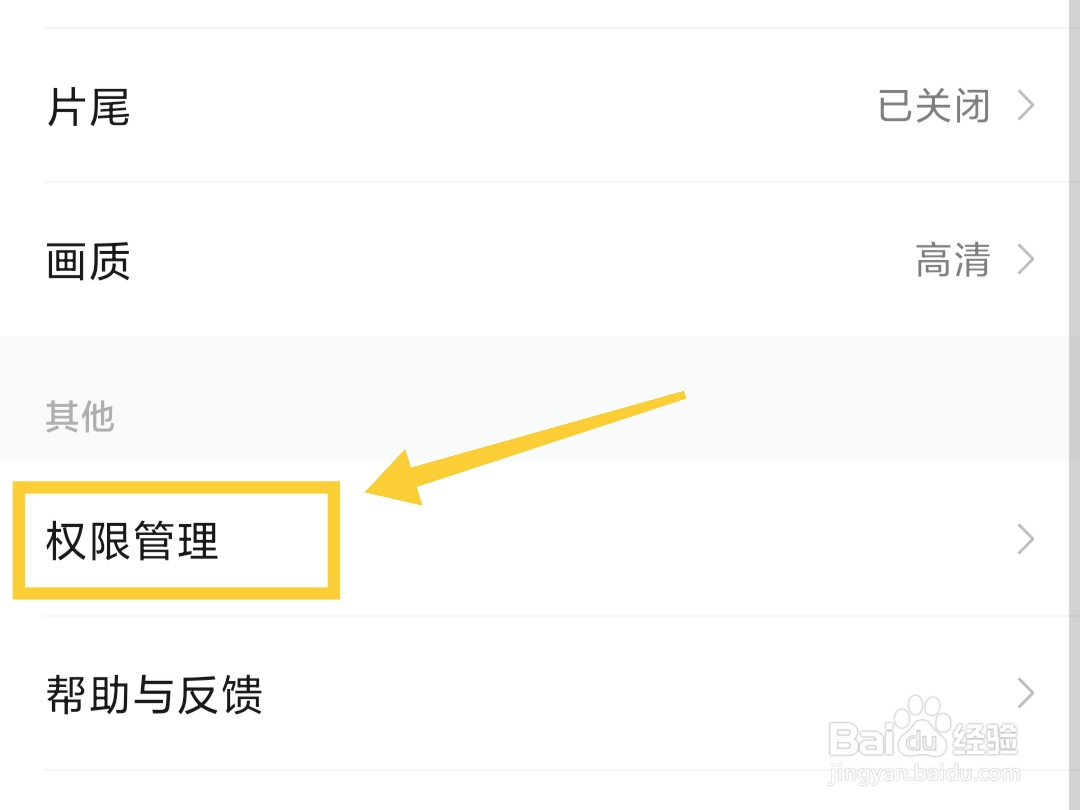Open the 画质 quality setting
Image resolution: width=1080 pixels, height=810 pixels.
tap(89, 261)
